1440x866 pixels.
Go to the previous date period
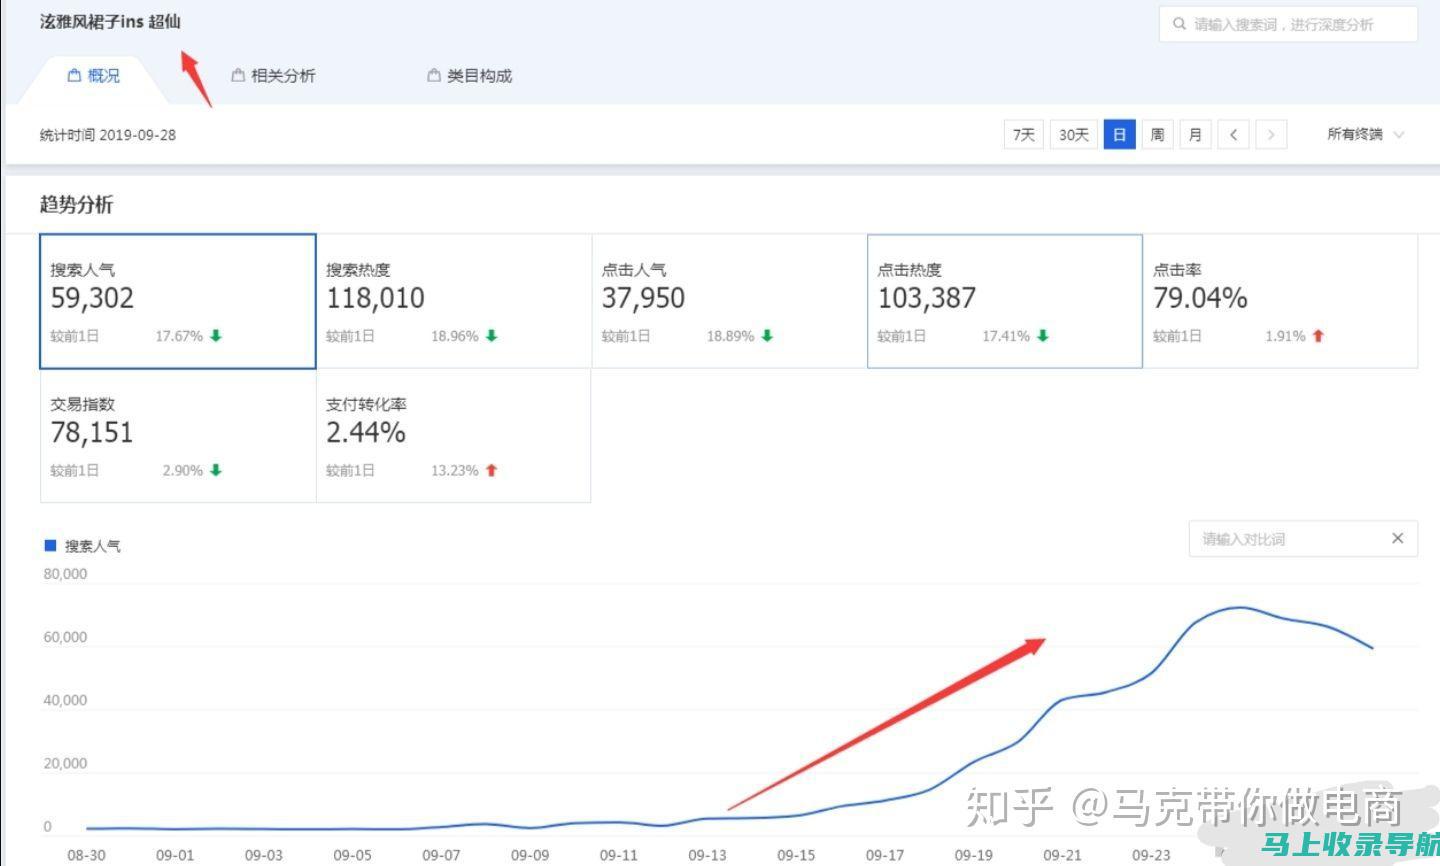pyautogui.click(x=1233, y=134)
